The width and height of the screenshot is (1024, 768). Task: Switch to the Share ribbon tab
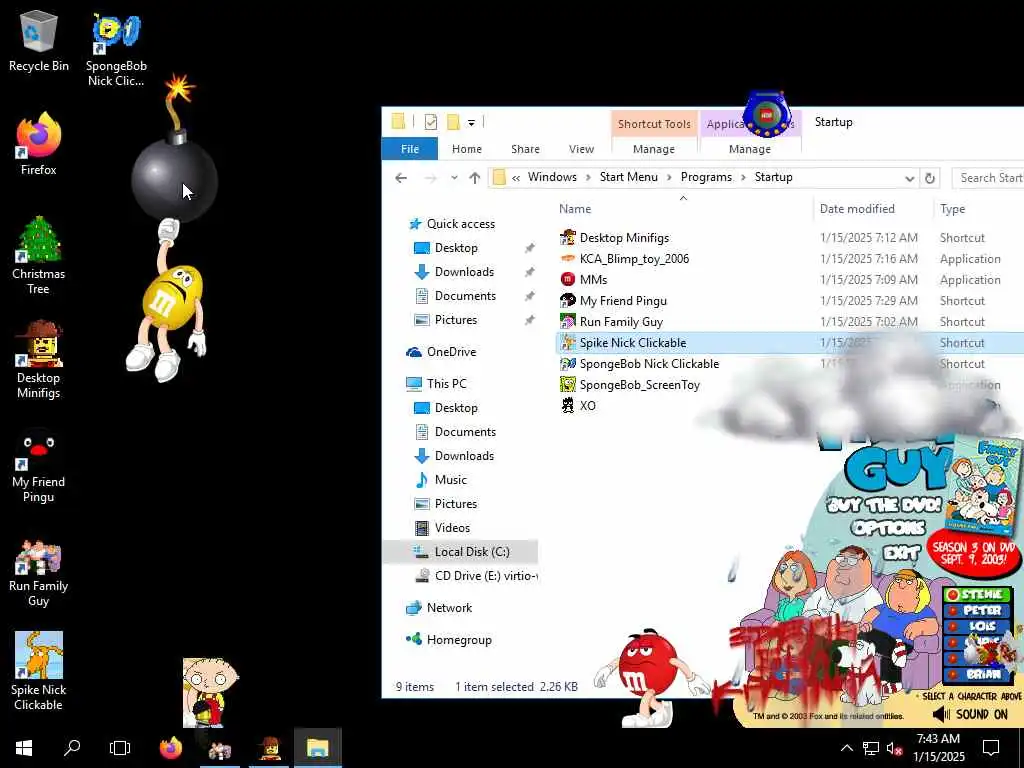click(x=526, y=149)
